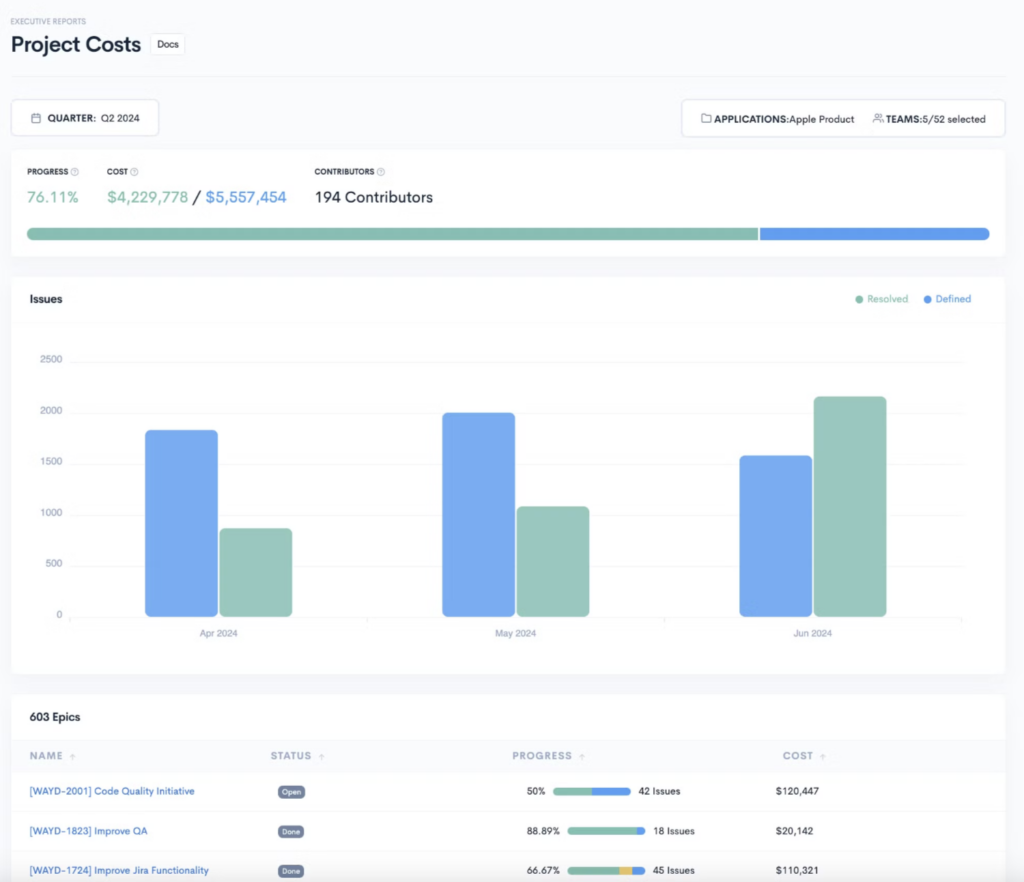Click the people icon beside Teams
The image size is (1024, 882).
point(877,119)
